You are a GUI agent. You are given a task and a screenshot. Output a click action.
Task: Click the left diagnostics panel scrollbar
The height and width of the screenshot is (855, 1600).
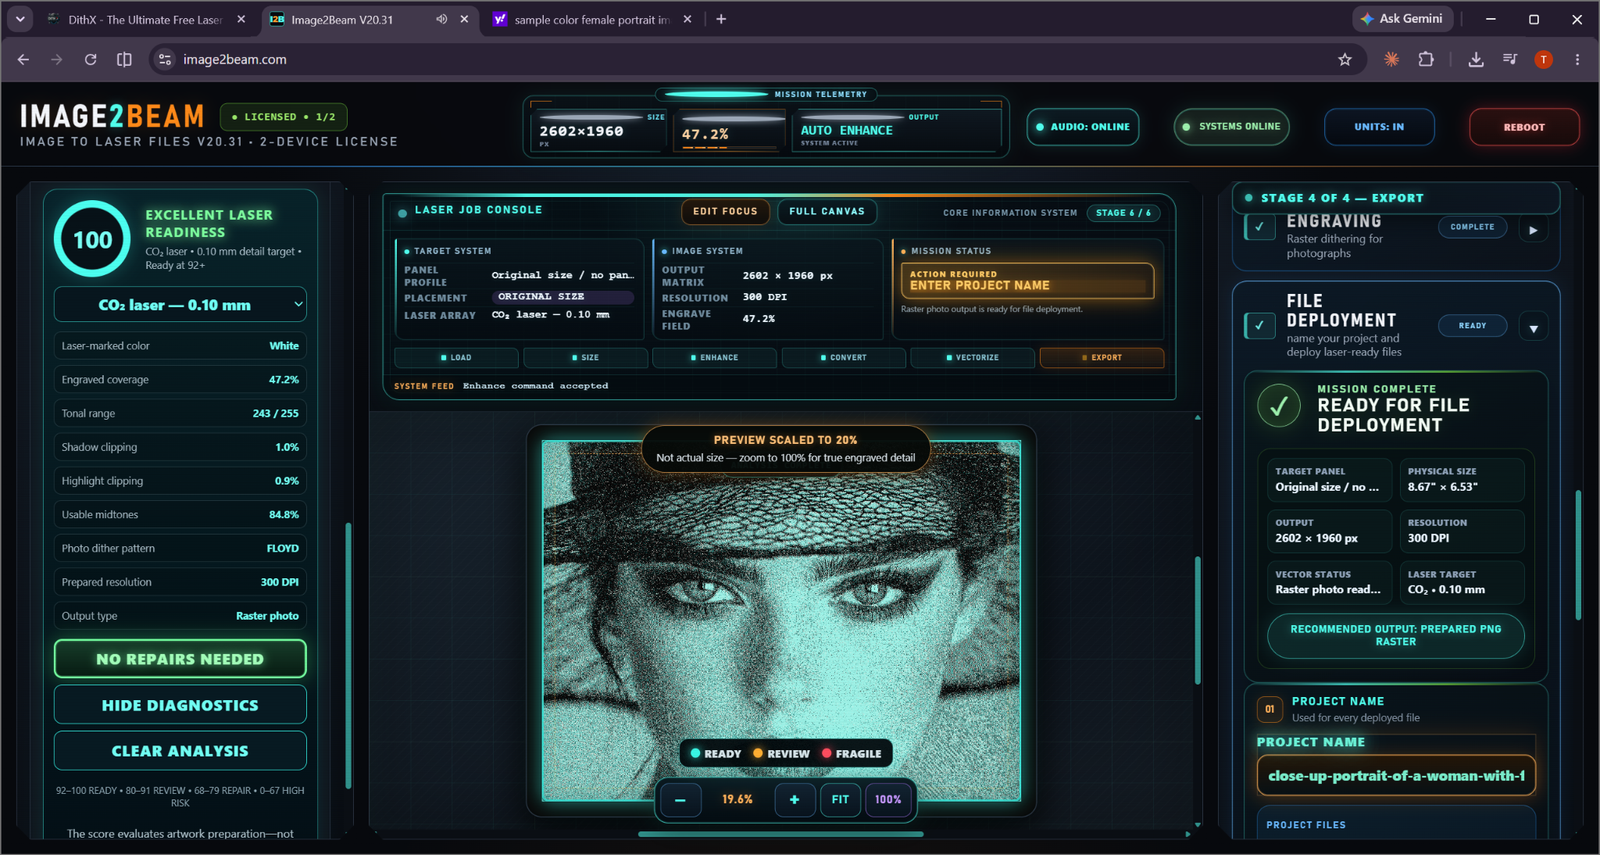[x=348, y=655]
